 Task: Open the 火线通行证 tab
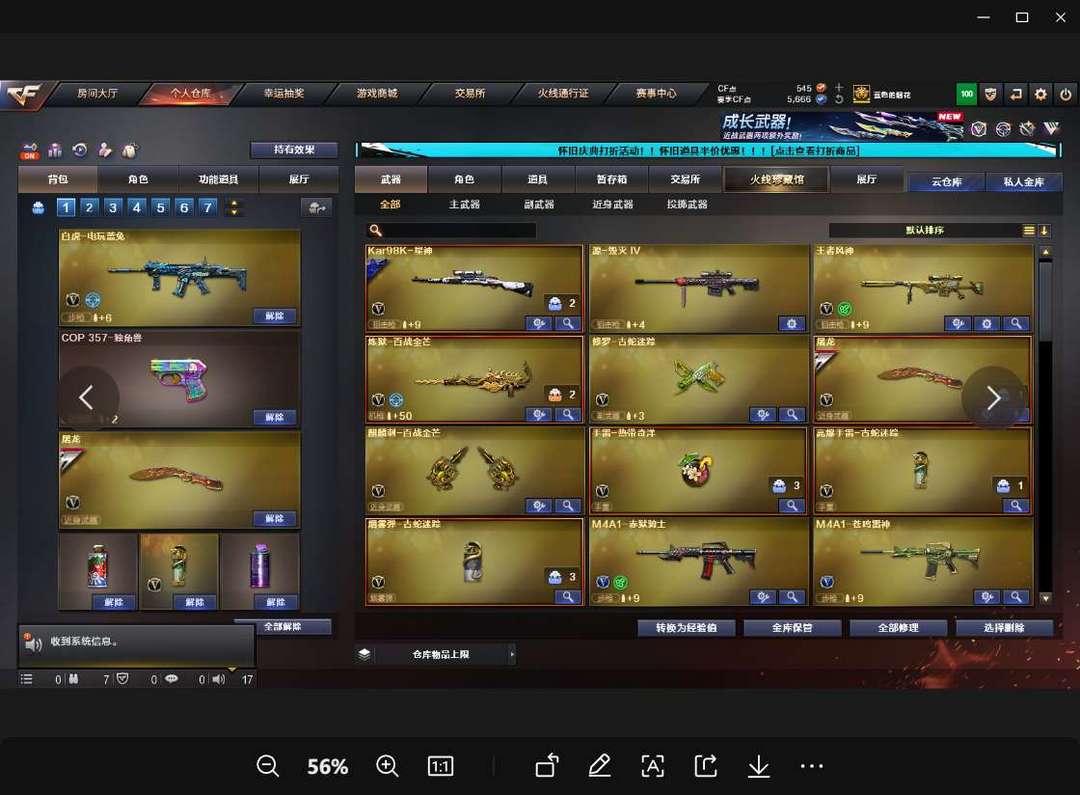563,93
